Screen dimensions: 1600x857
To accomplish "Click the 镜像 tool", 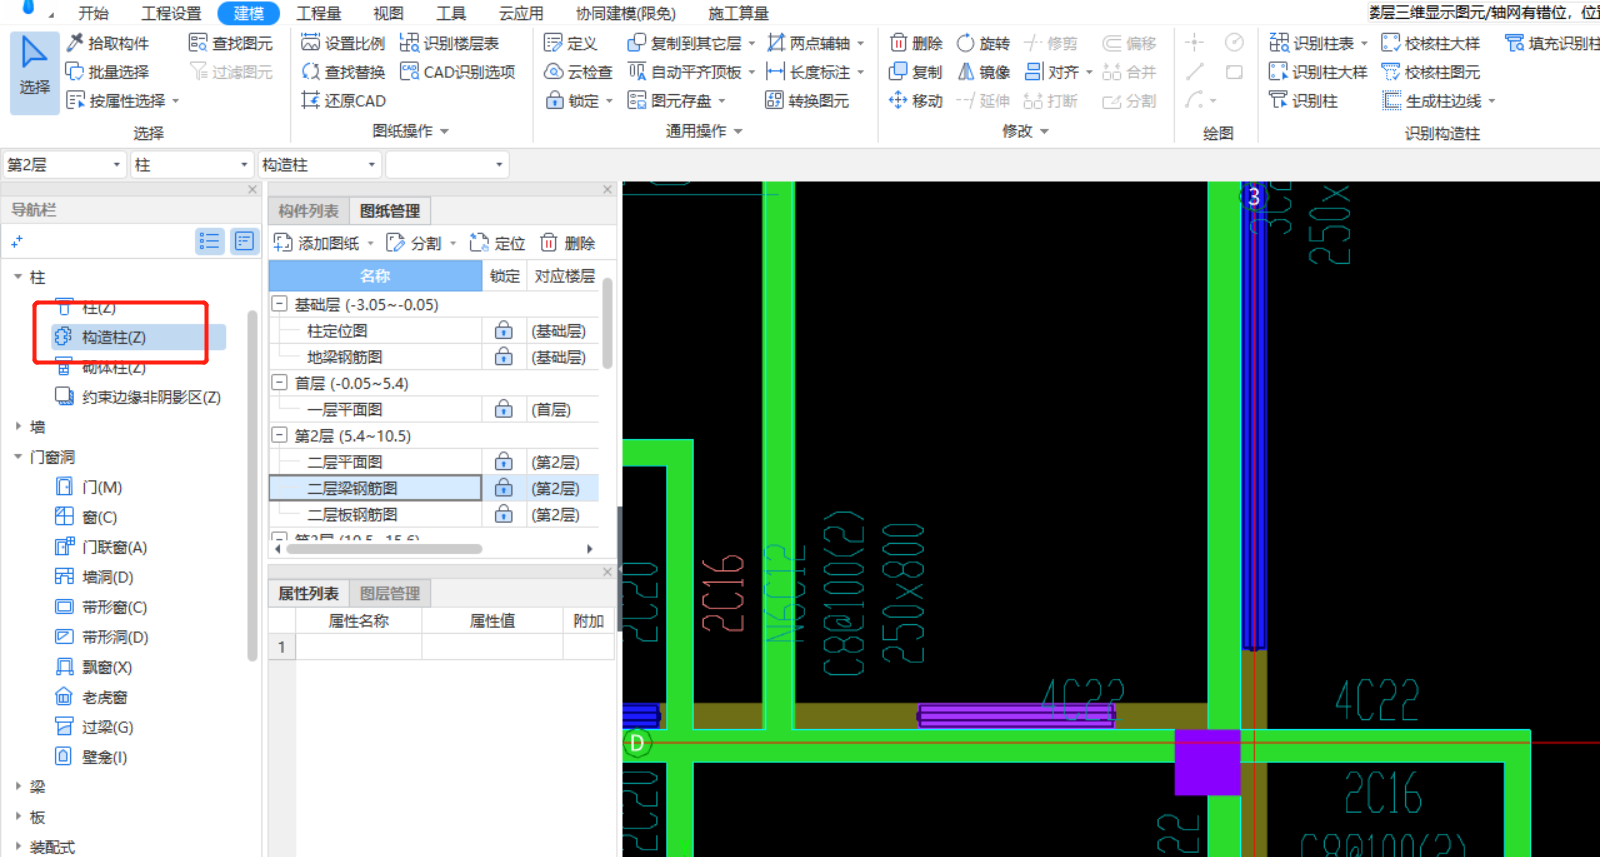I will click(x=983, y=72).
